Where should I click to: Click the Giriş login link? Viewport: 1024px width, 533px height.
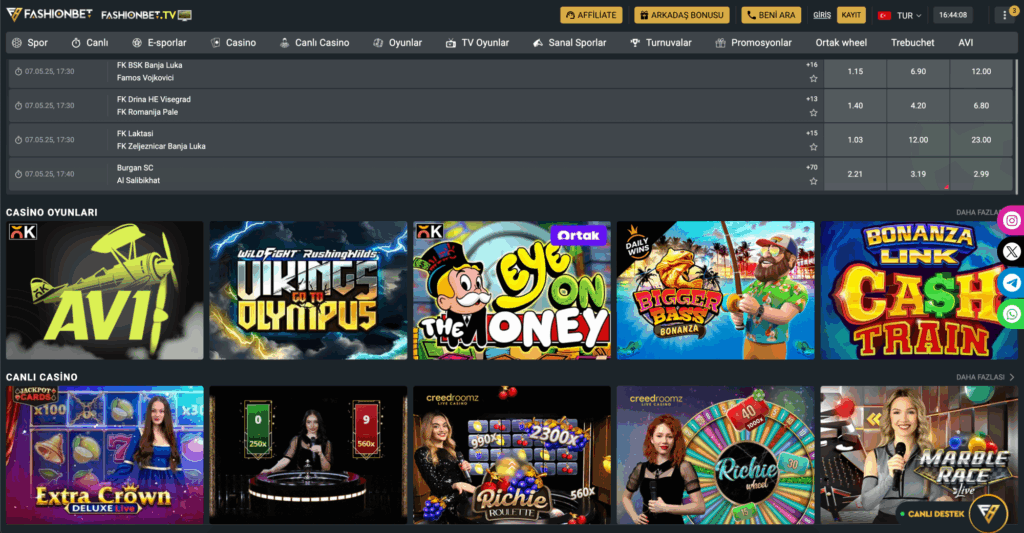pyautogui.click(x=822, y=15)
